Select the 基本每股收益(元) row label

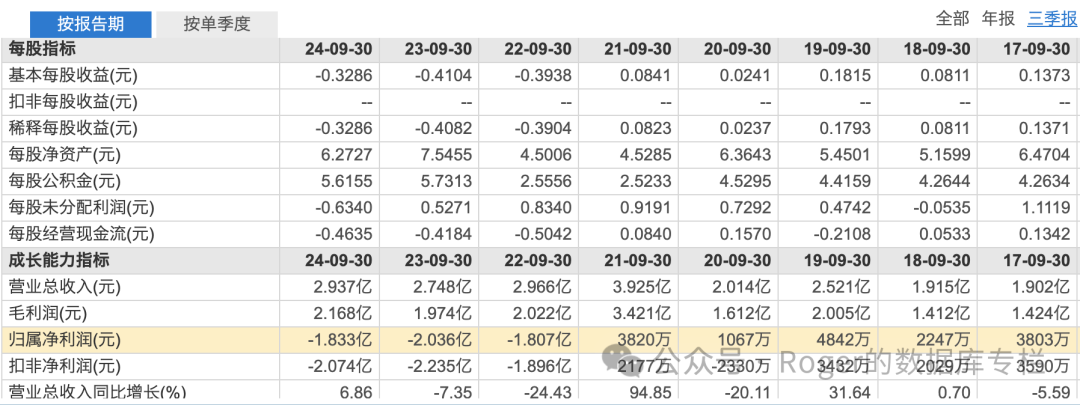pos(71,75)
